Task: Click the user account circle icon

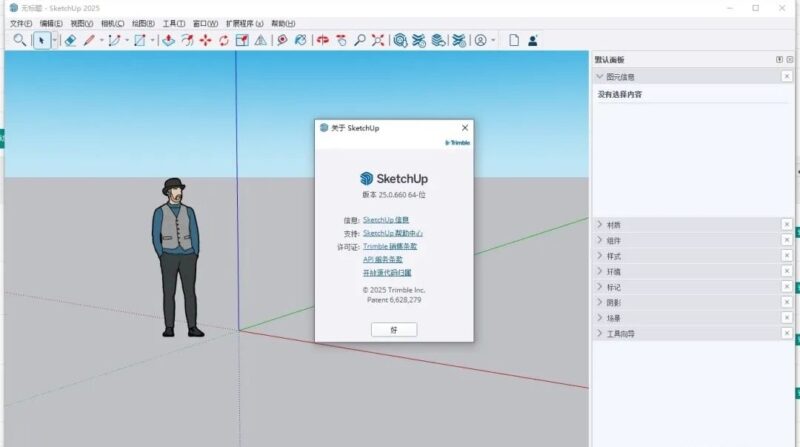Action: [481, 40]
